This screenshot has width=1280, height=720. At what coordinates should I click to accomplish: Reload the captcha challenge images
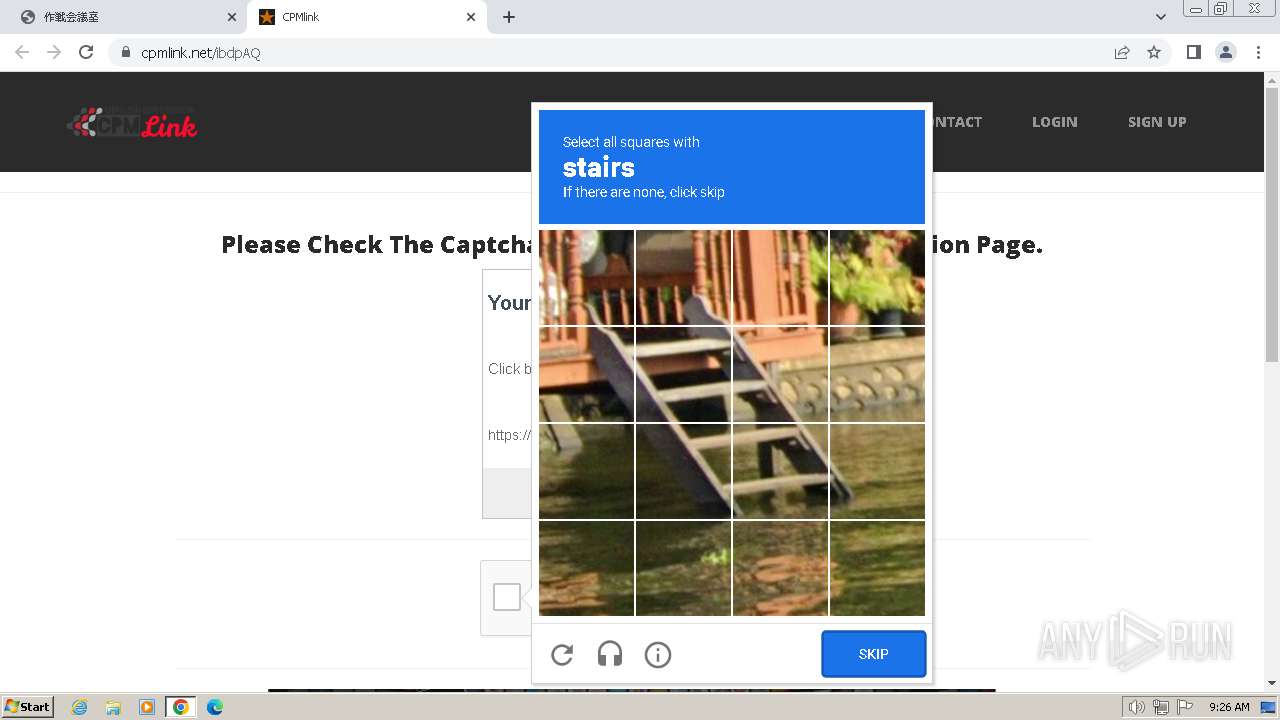[x=562, y=655]
